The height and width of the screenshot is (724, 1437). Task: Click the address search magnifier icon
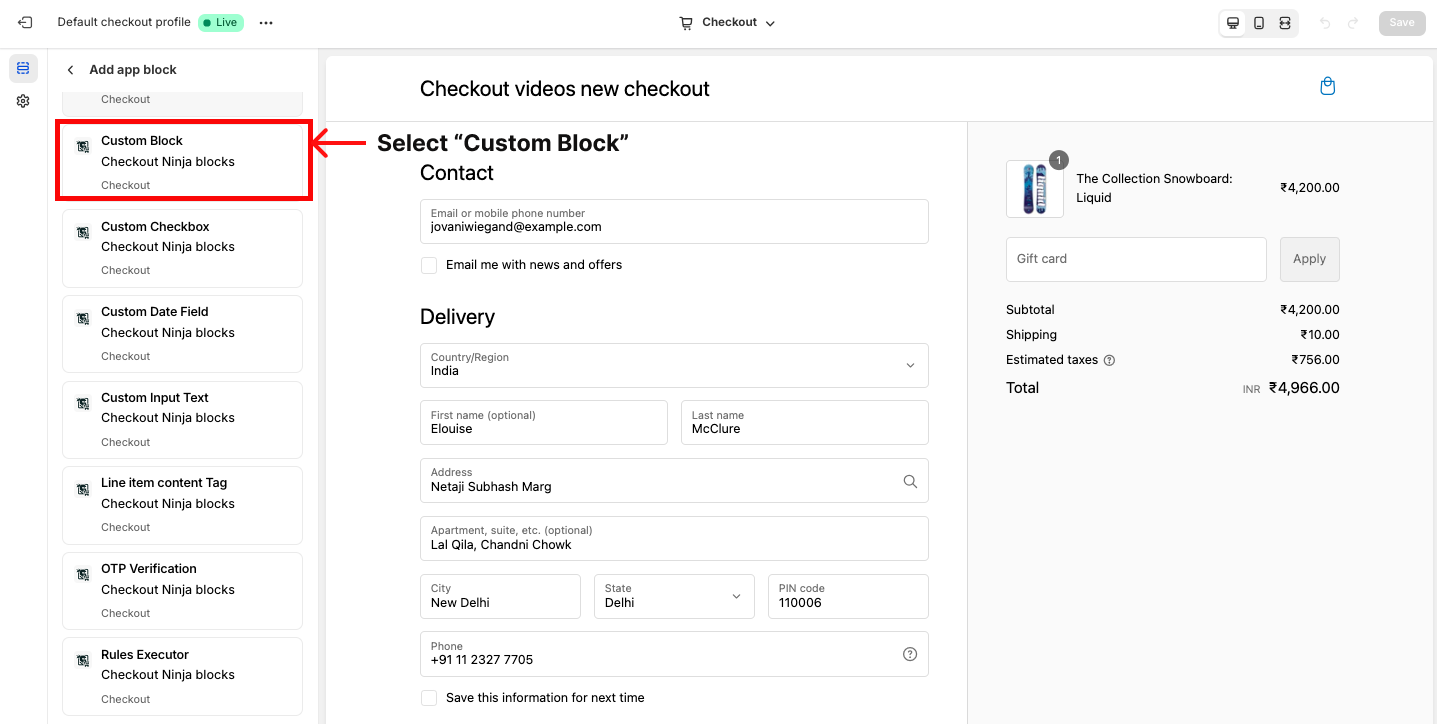(910, 481)
